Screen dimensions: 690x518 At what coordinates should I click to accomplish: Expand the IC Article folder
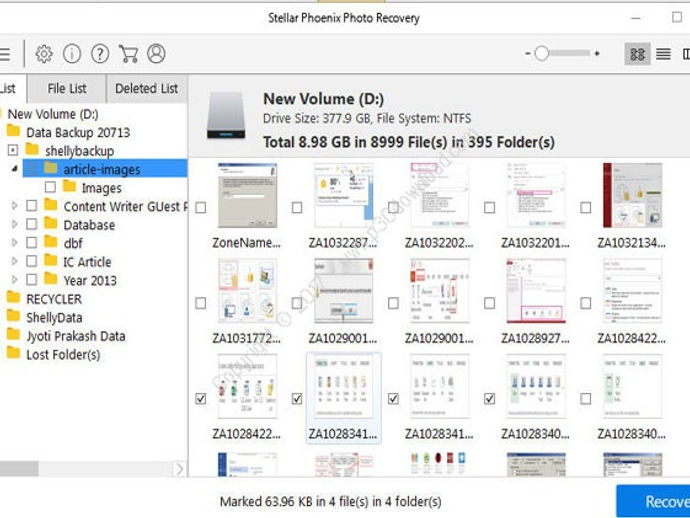click(x=15, y=261)
